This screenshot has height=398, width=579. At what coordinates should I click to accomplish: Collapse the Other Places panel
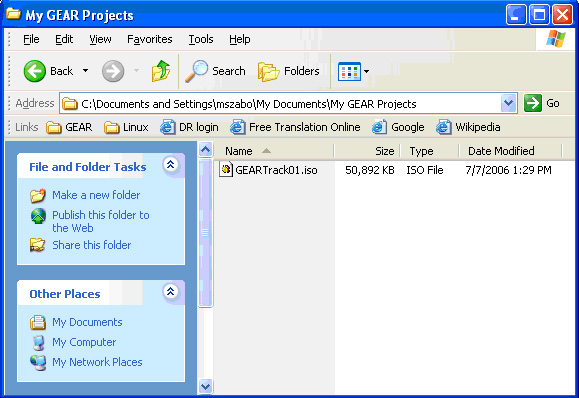pos(171,292)
